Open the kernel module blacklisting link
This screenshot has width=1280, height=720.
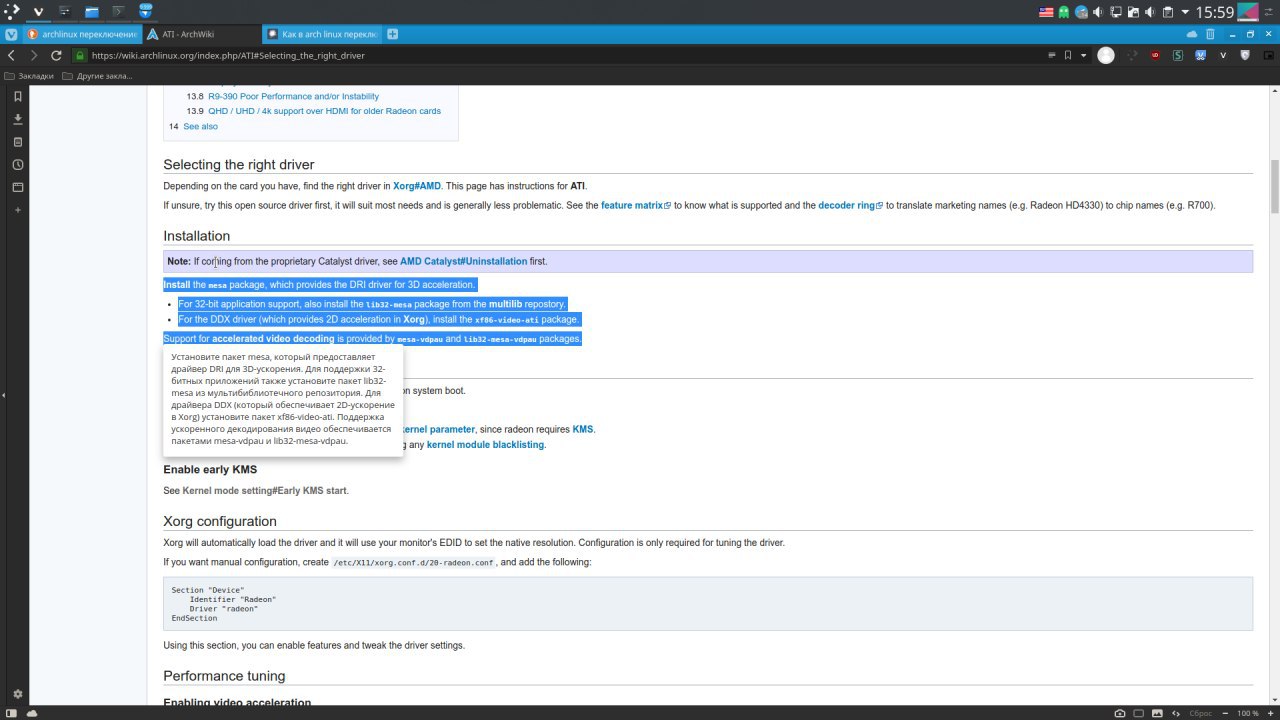point(485,445)
